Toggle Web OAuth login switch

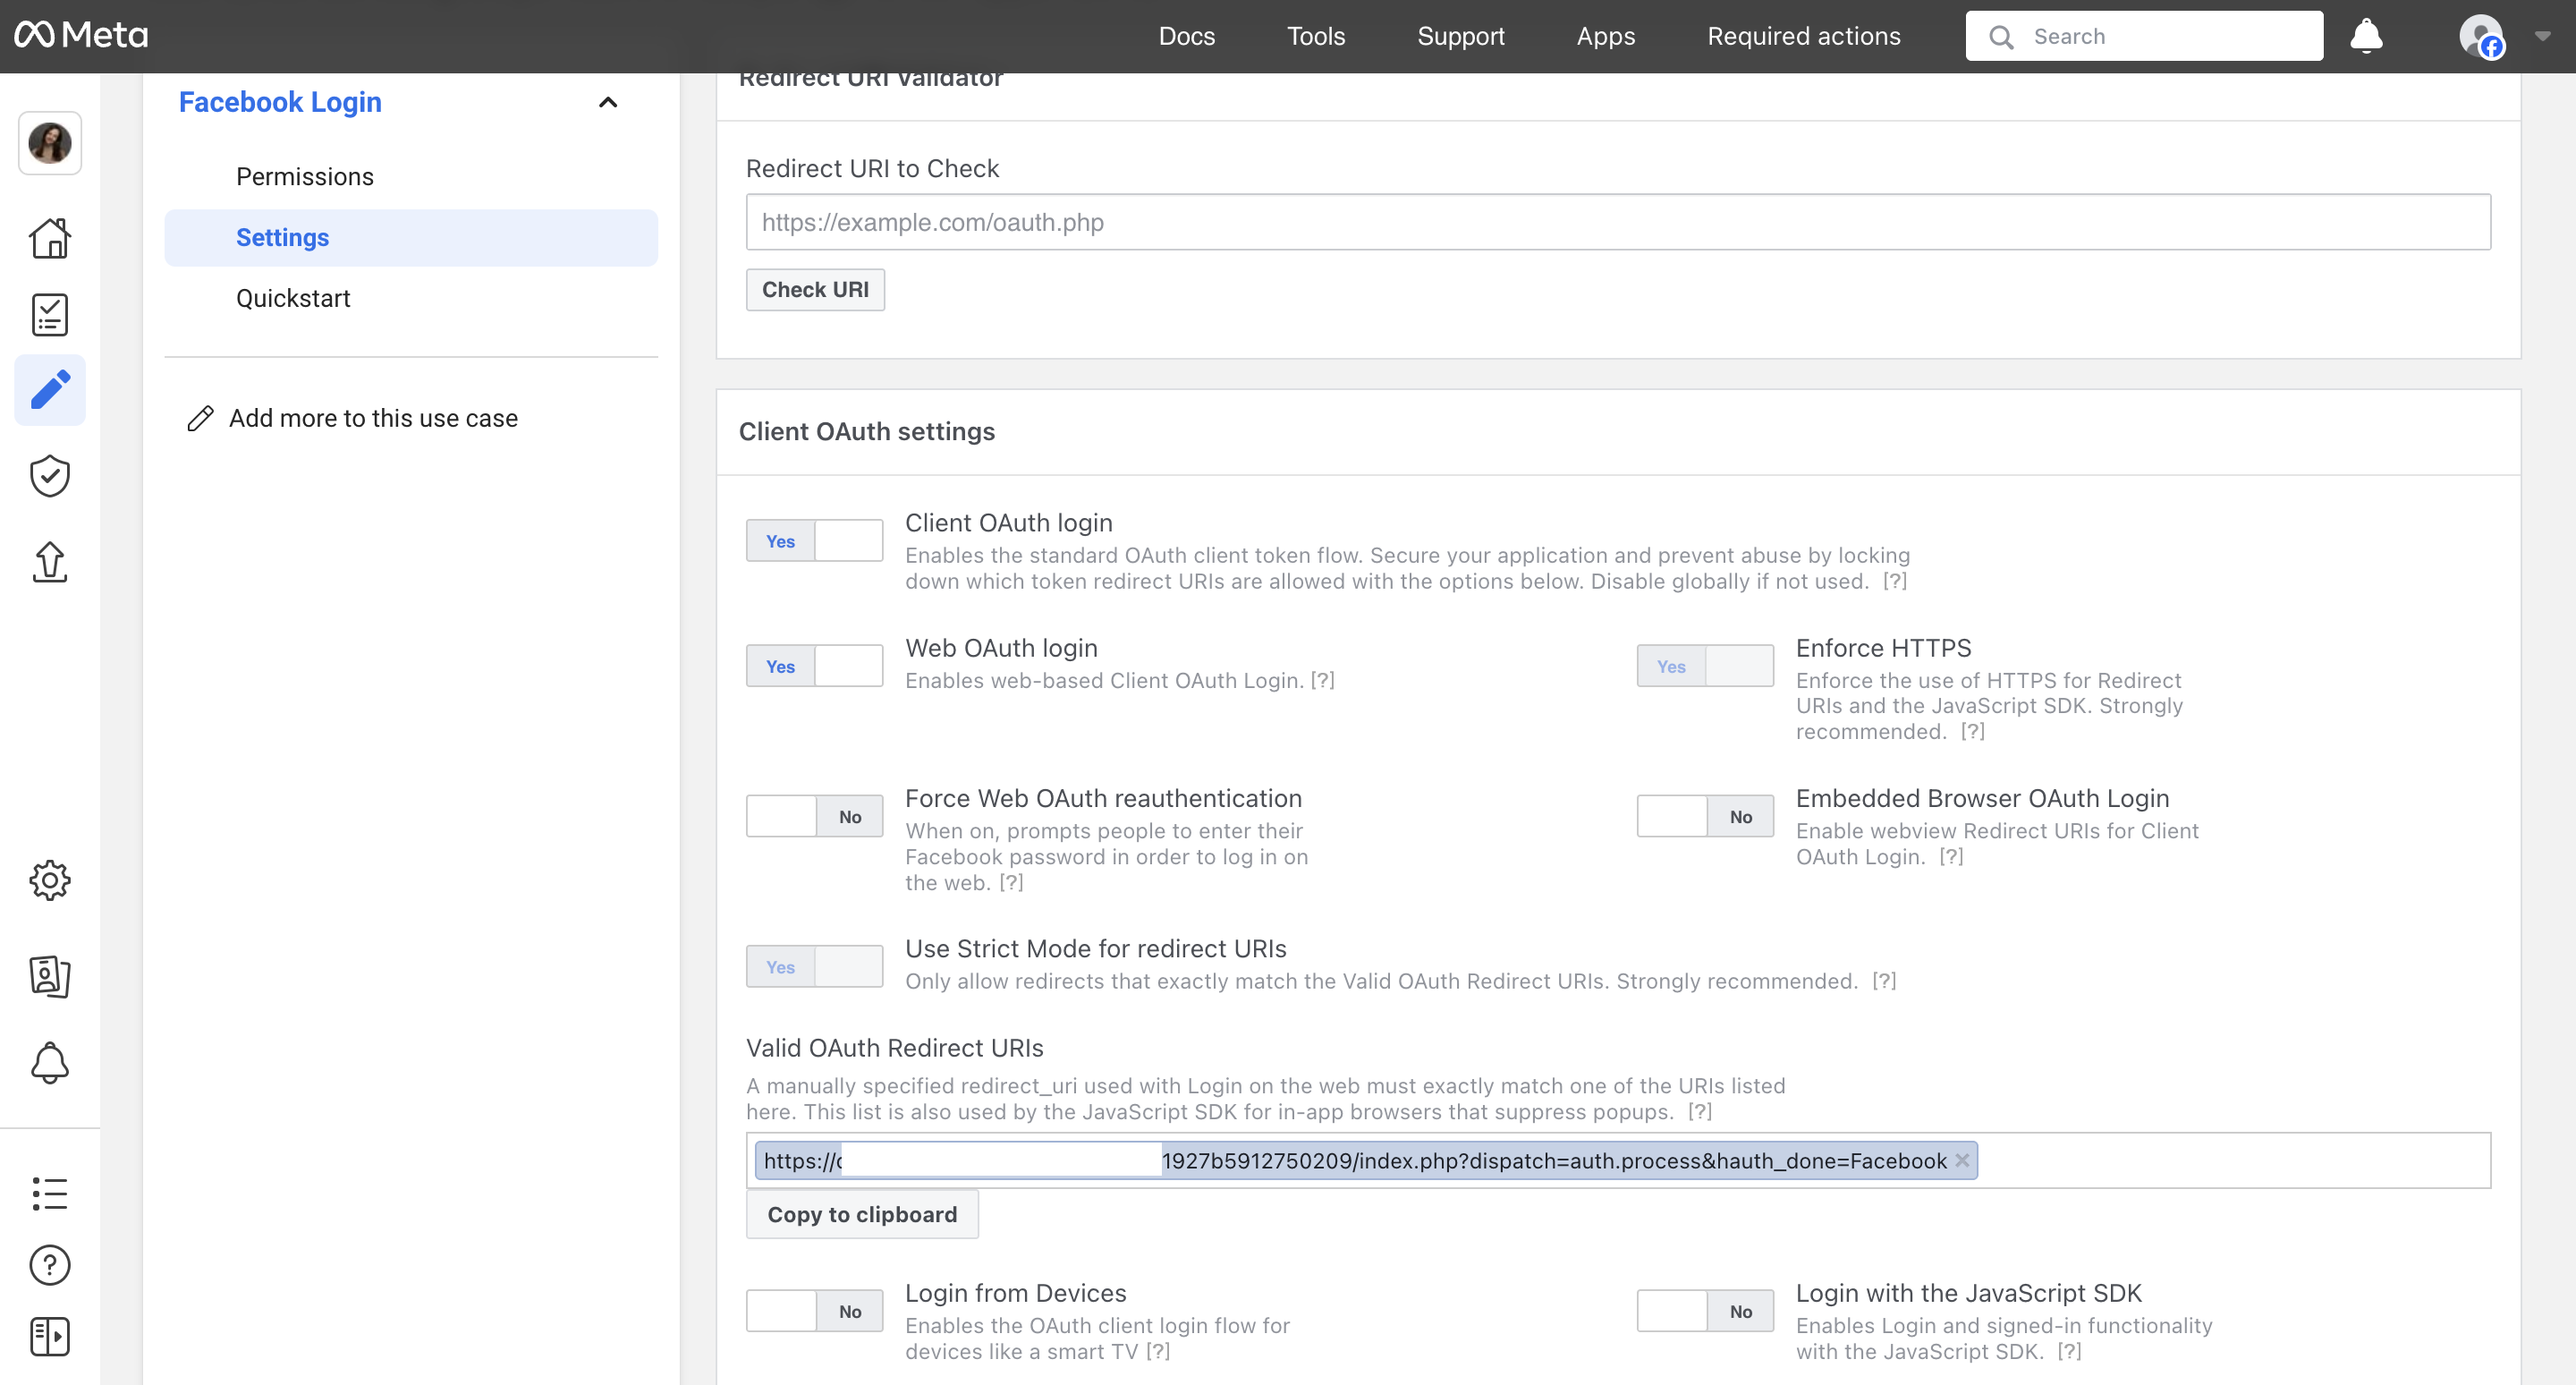coord(814,666)
